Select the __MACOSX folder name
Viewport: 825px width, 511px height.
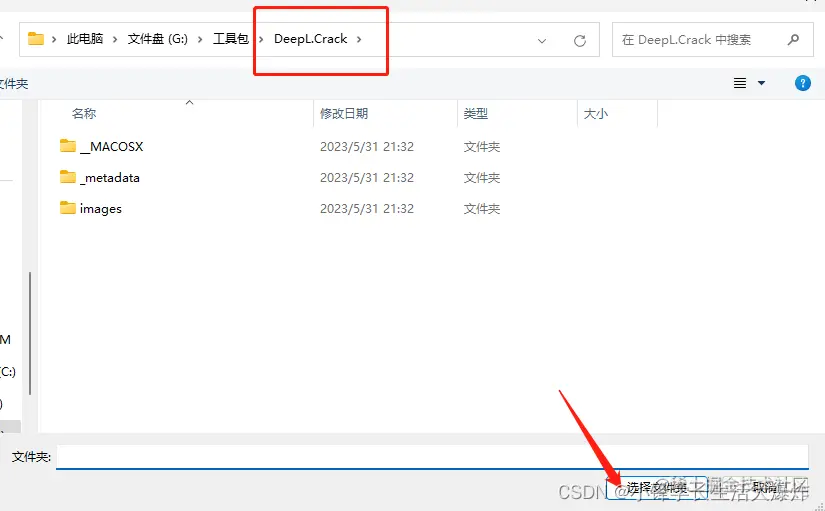pos(111,146)
